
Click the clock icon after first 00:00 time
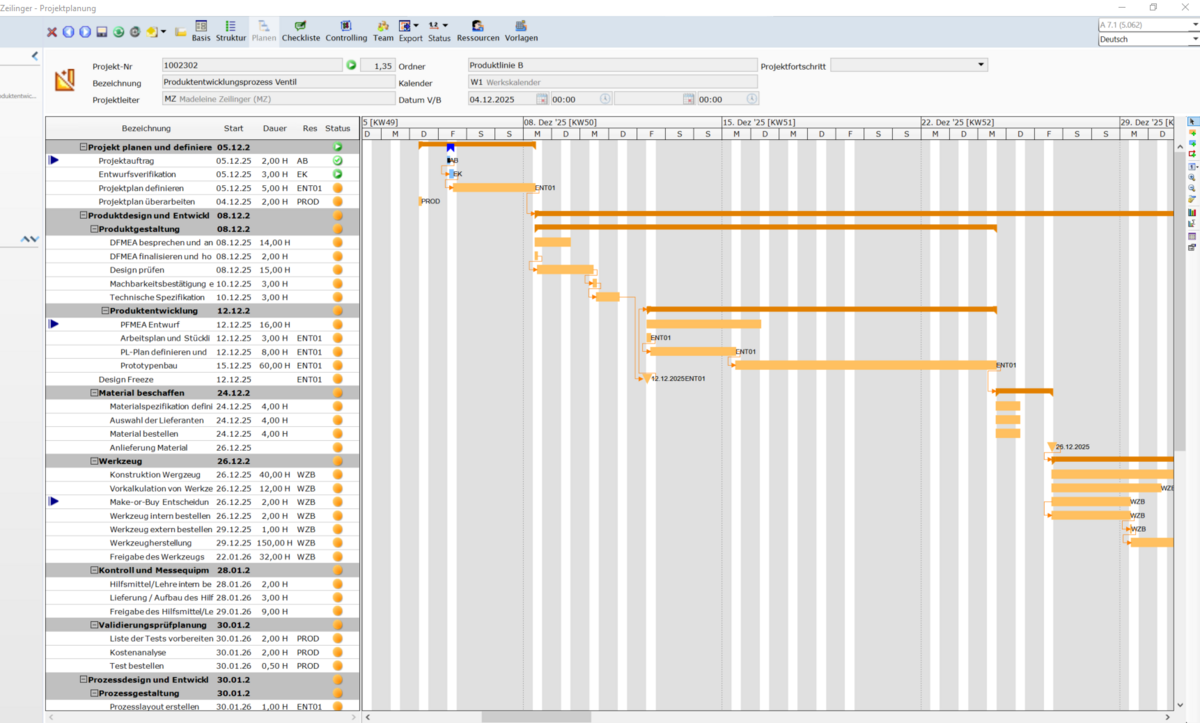pyautogui.click(x=605, y=100)
